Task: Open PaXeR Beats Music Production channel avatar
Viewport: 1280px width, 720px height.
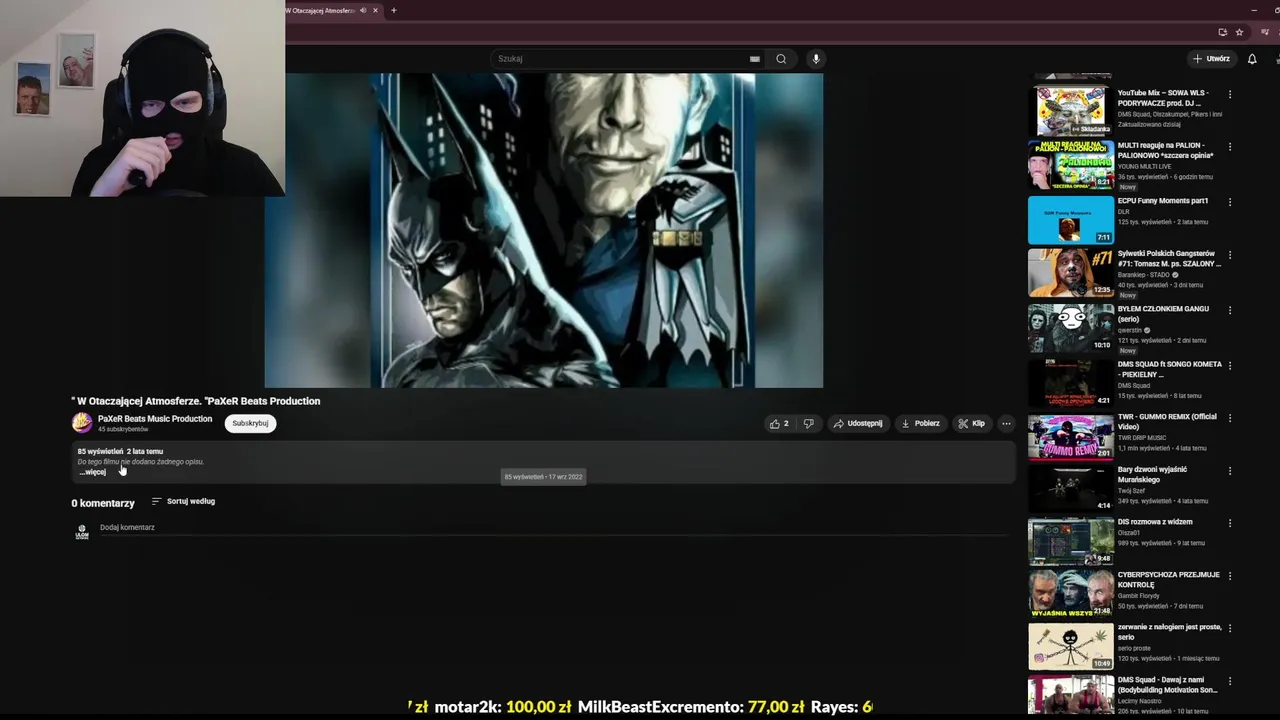Action: click(82, 423)
